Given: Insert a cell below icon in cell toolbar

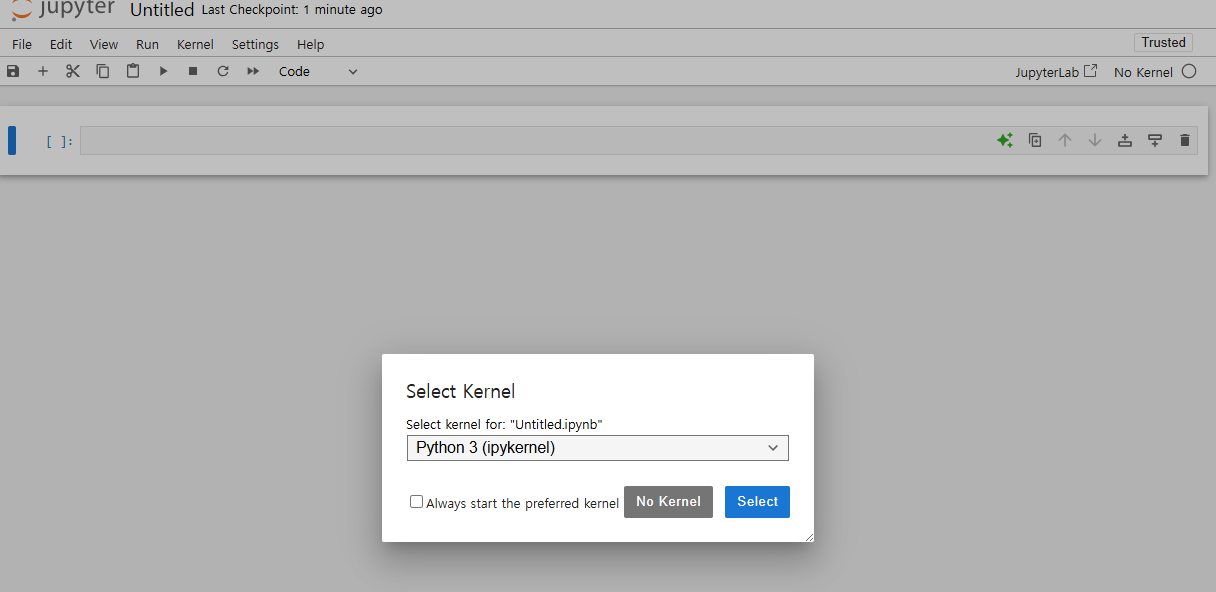Looking at the screenshot, I should (x=1155, y=141).
